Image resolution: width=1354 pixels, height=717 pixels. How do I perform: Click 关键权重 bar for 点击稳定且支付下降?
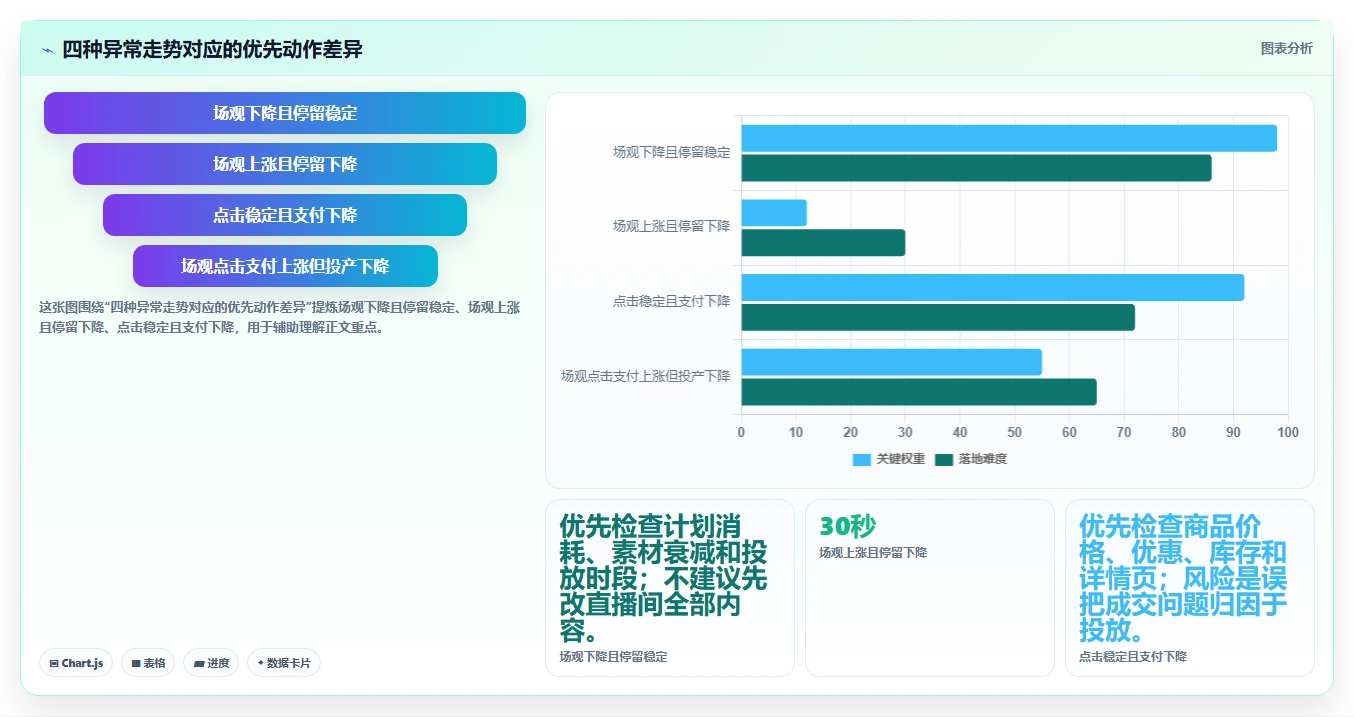[993, 288]
